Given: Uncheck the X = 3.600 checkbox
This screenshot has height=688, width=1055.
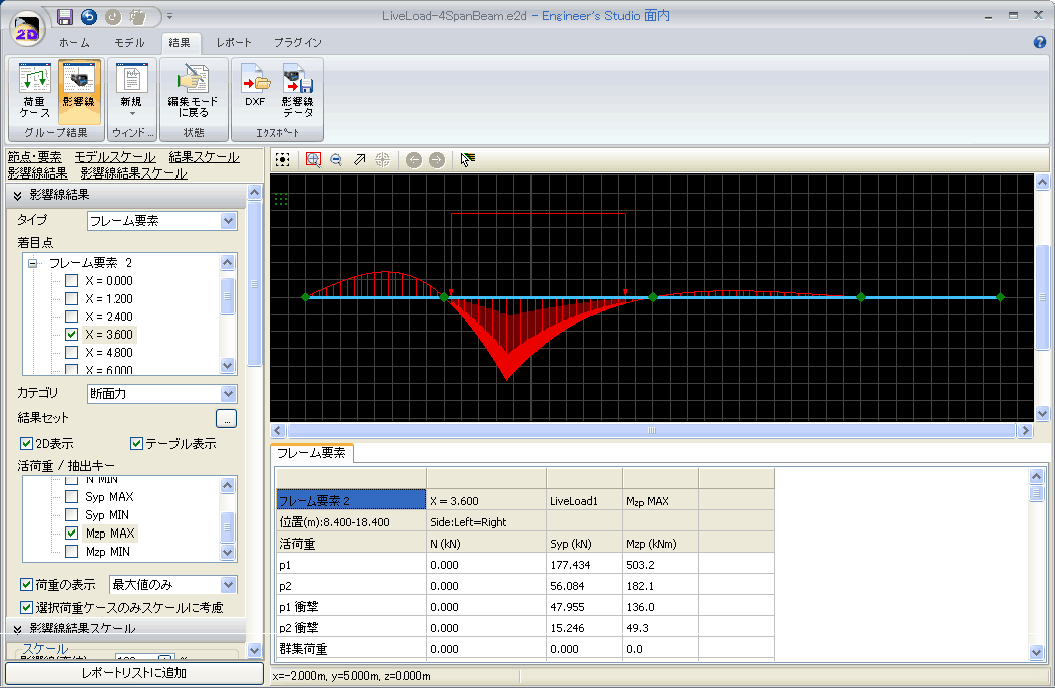Looking at the screenshot, I should tap(71, 334).
